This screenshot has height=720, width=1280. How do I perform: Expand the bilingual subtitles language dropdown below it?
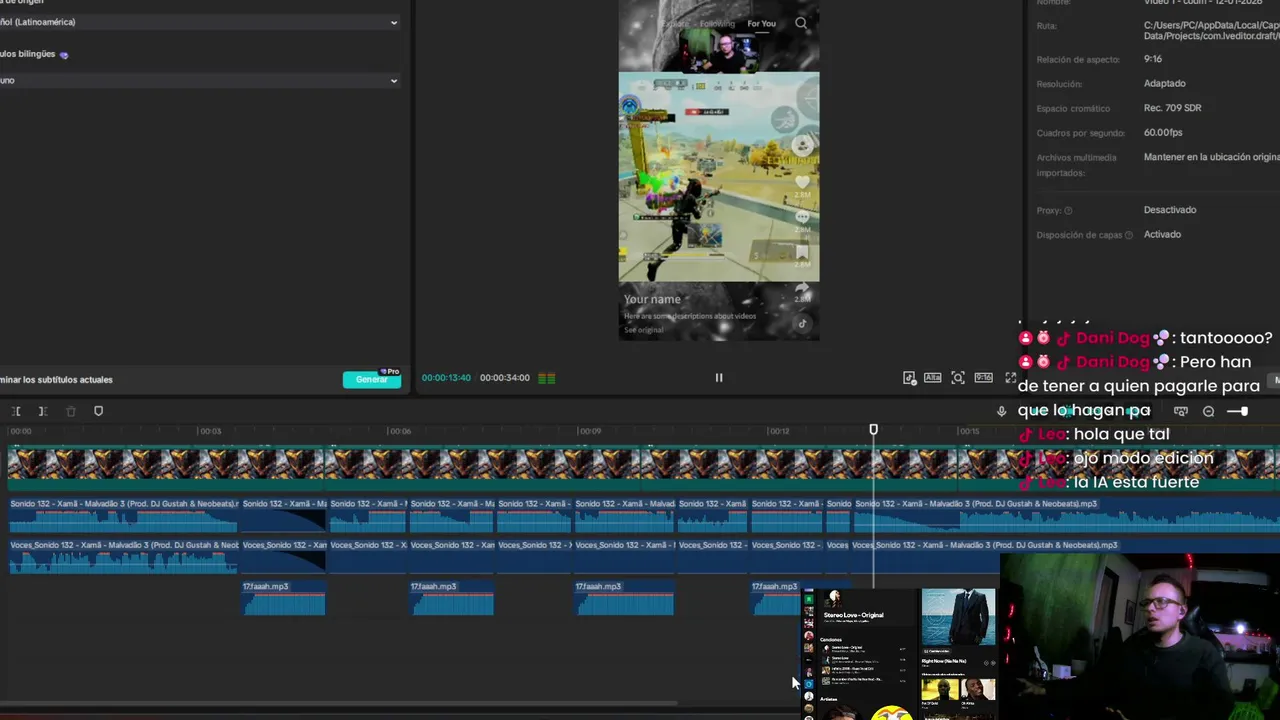200,80
